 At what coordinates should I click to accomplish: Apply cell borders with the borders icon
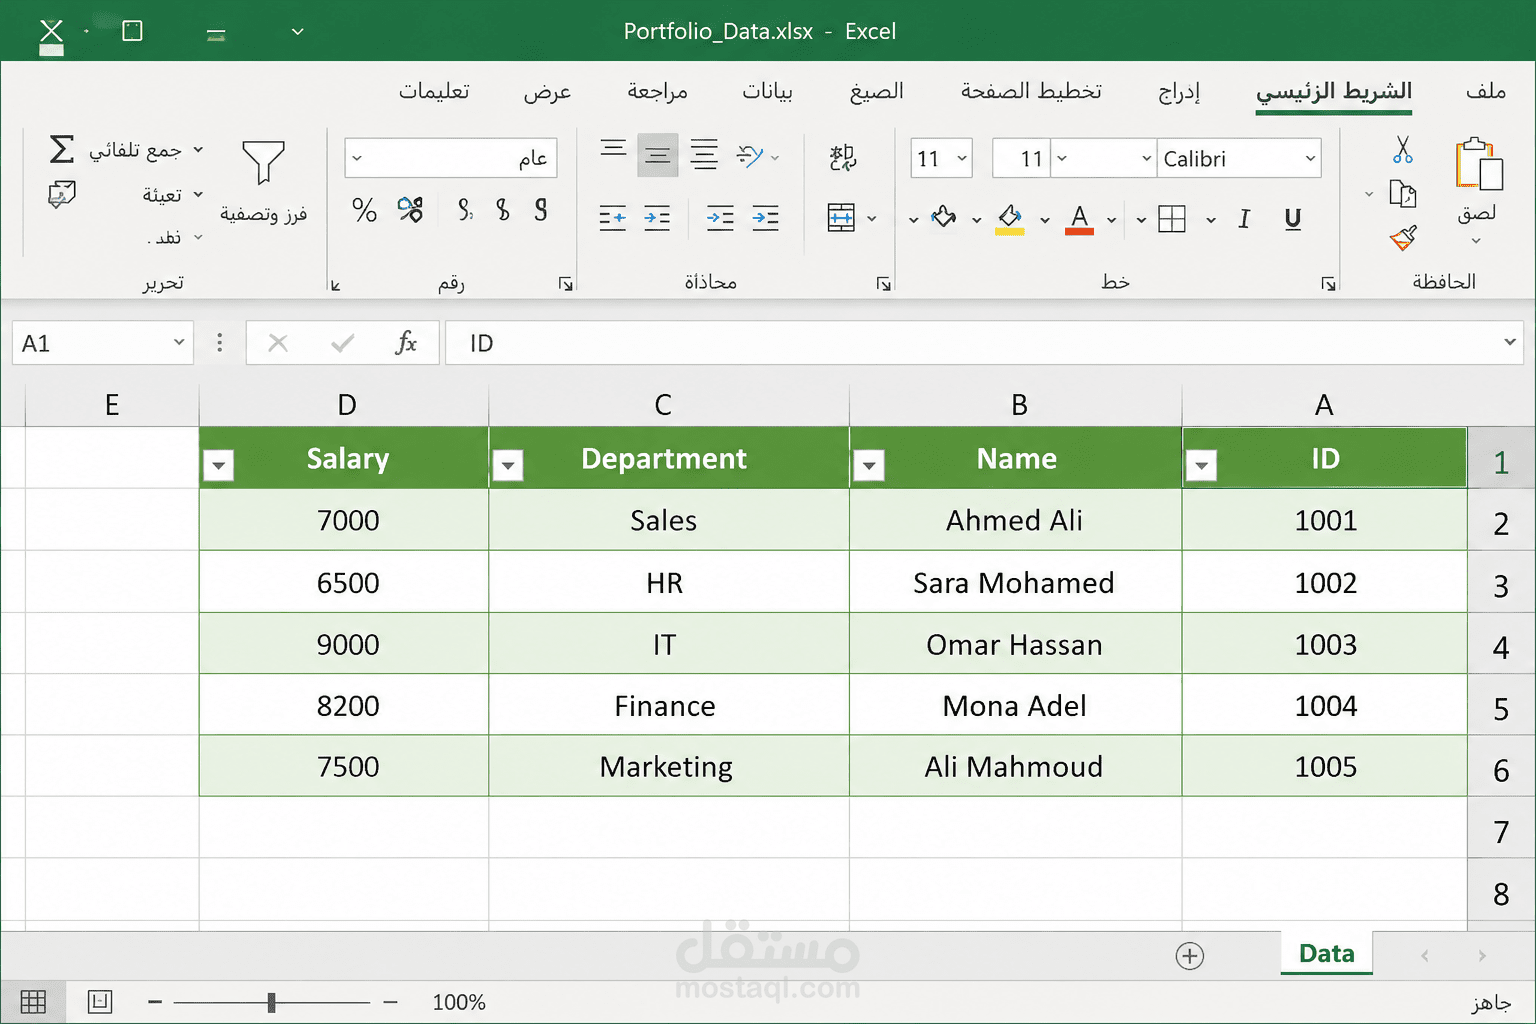(x=1171, y=219)
